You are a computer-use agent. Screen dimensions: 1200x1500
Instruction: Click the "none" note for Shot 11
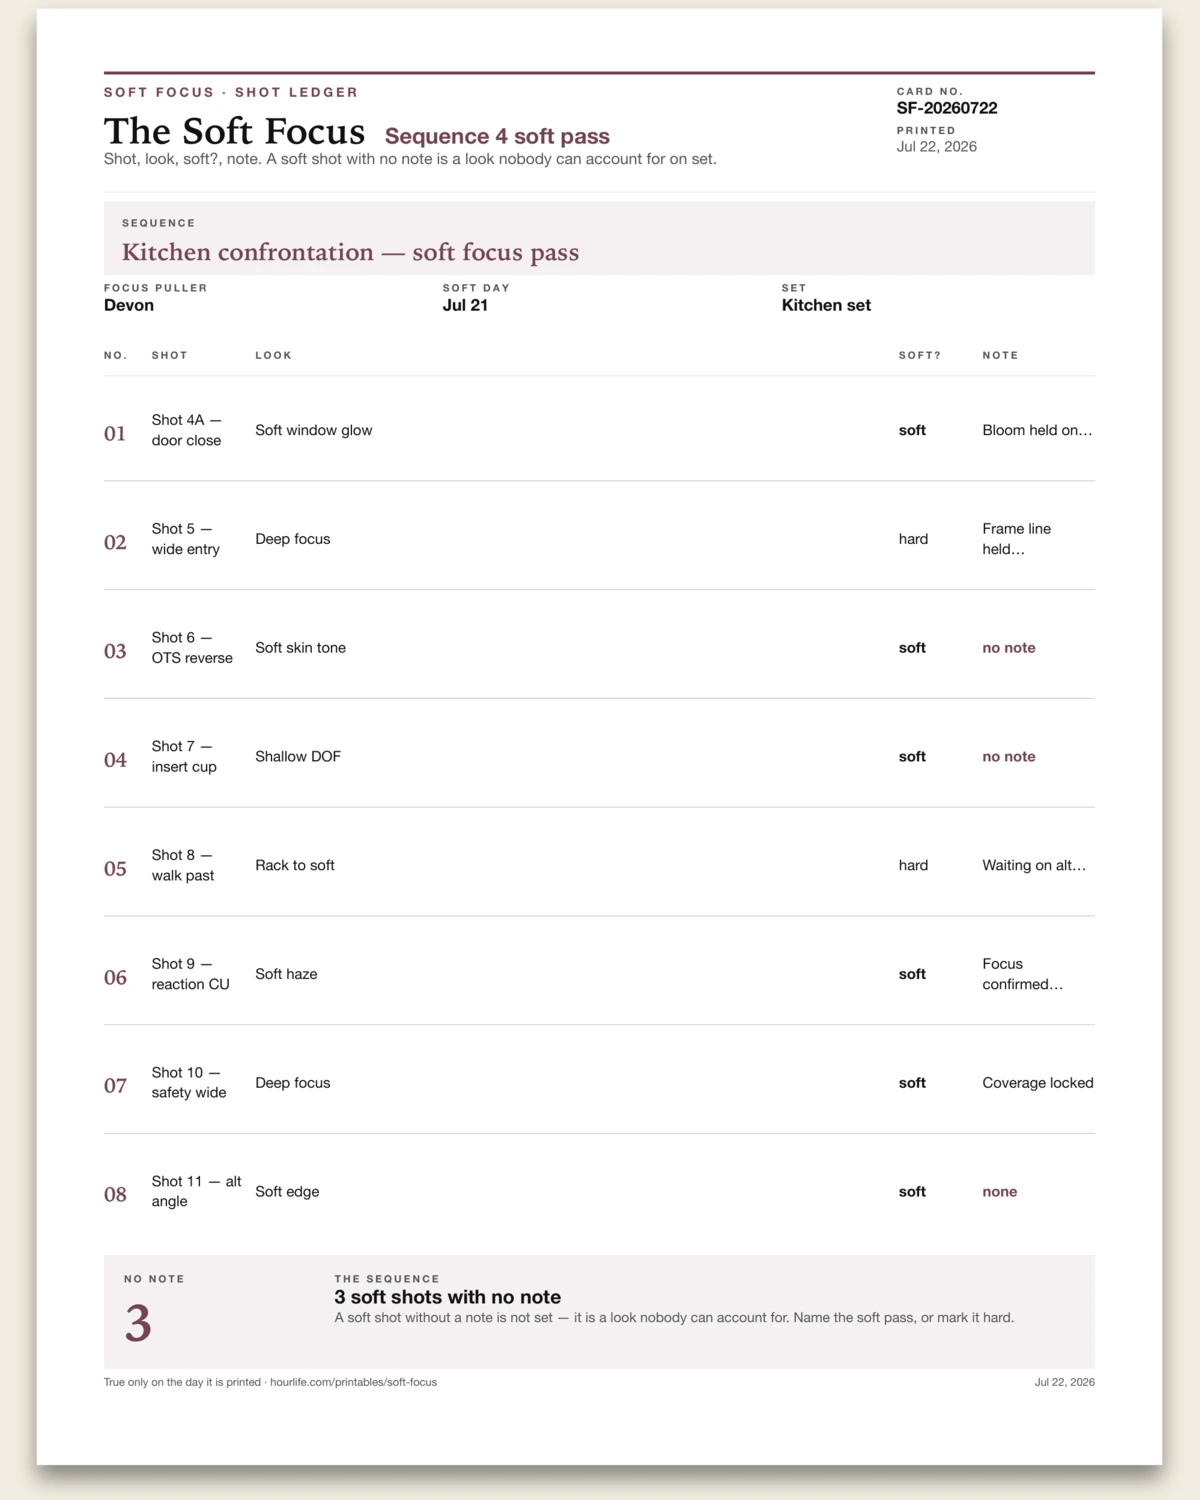coord(999,1192)
